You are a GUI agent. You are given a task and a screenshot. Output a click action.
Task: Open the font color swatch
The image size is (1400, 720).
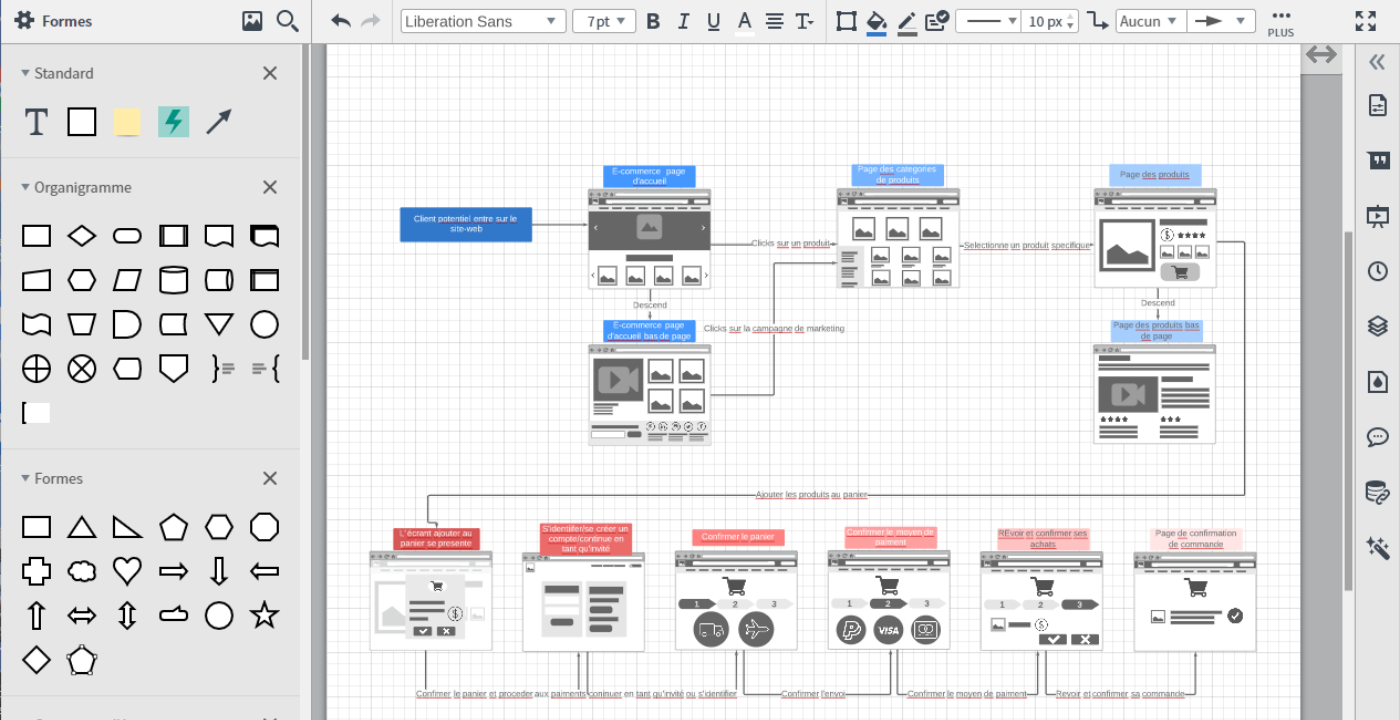point(744,20)
